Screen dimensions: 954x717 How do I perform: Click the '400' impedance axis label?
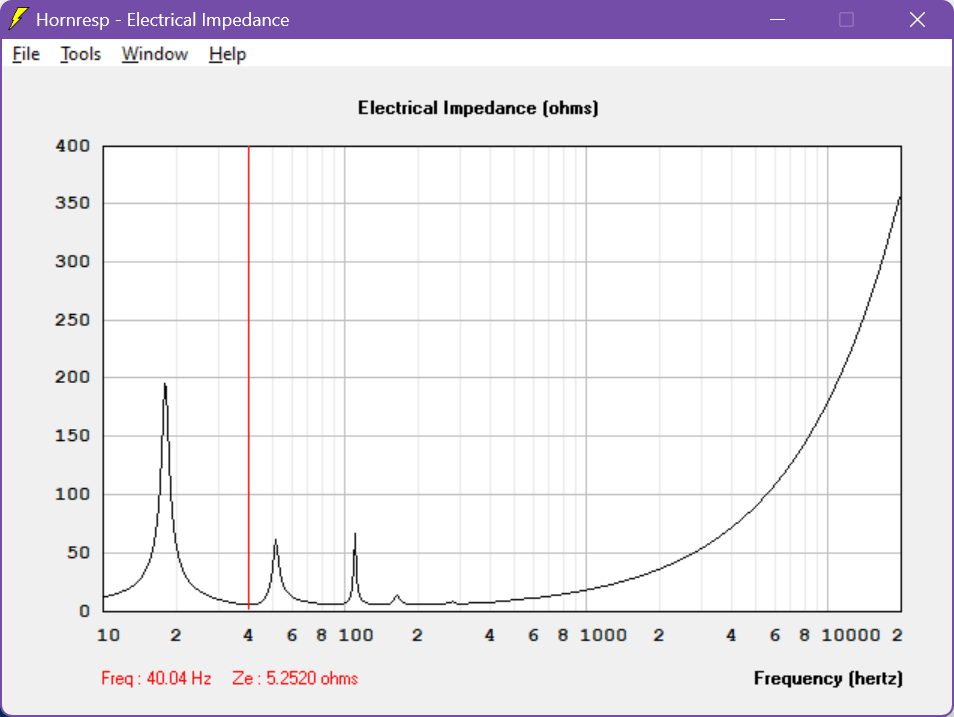[72, 146]
